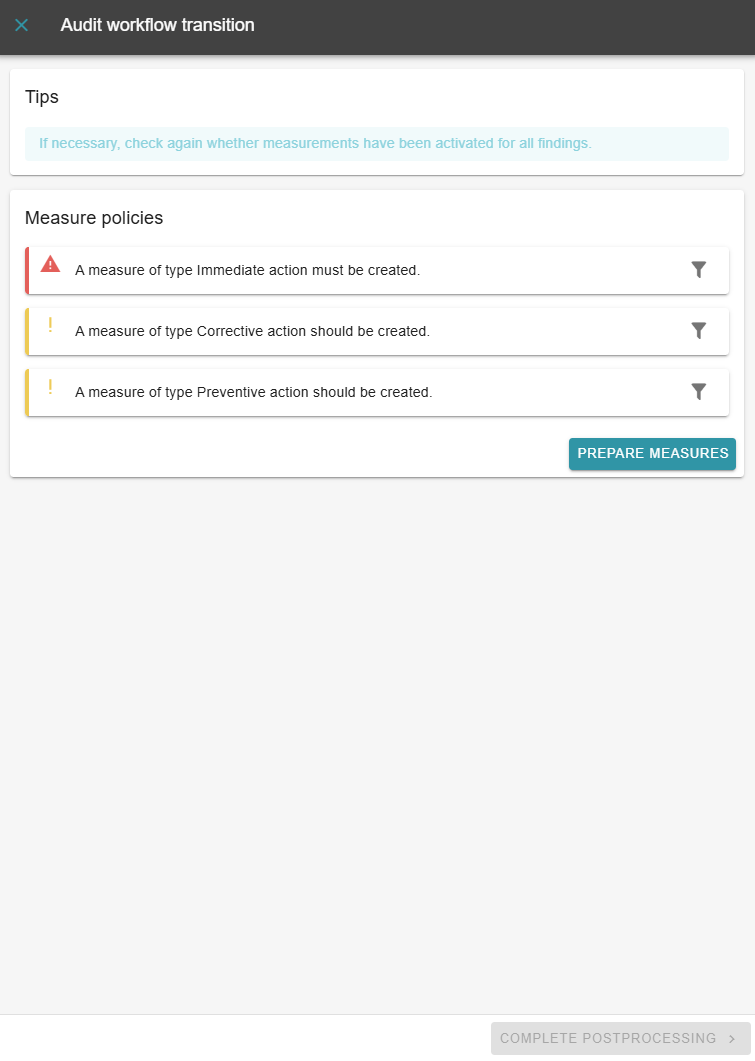Filter findings for Corrective action policy
Screen dimensions: 755x1061
click(699, 330)
